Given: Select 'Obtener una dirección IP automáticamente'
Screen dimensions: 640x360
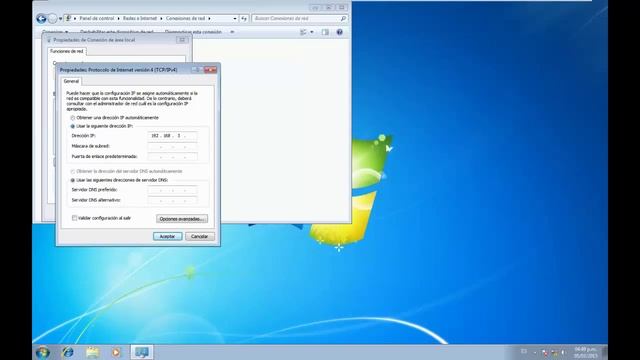Looking at the screenshot, I should 115,118.
